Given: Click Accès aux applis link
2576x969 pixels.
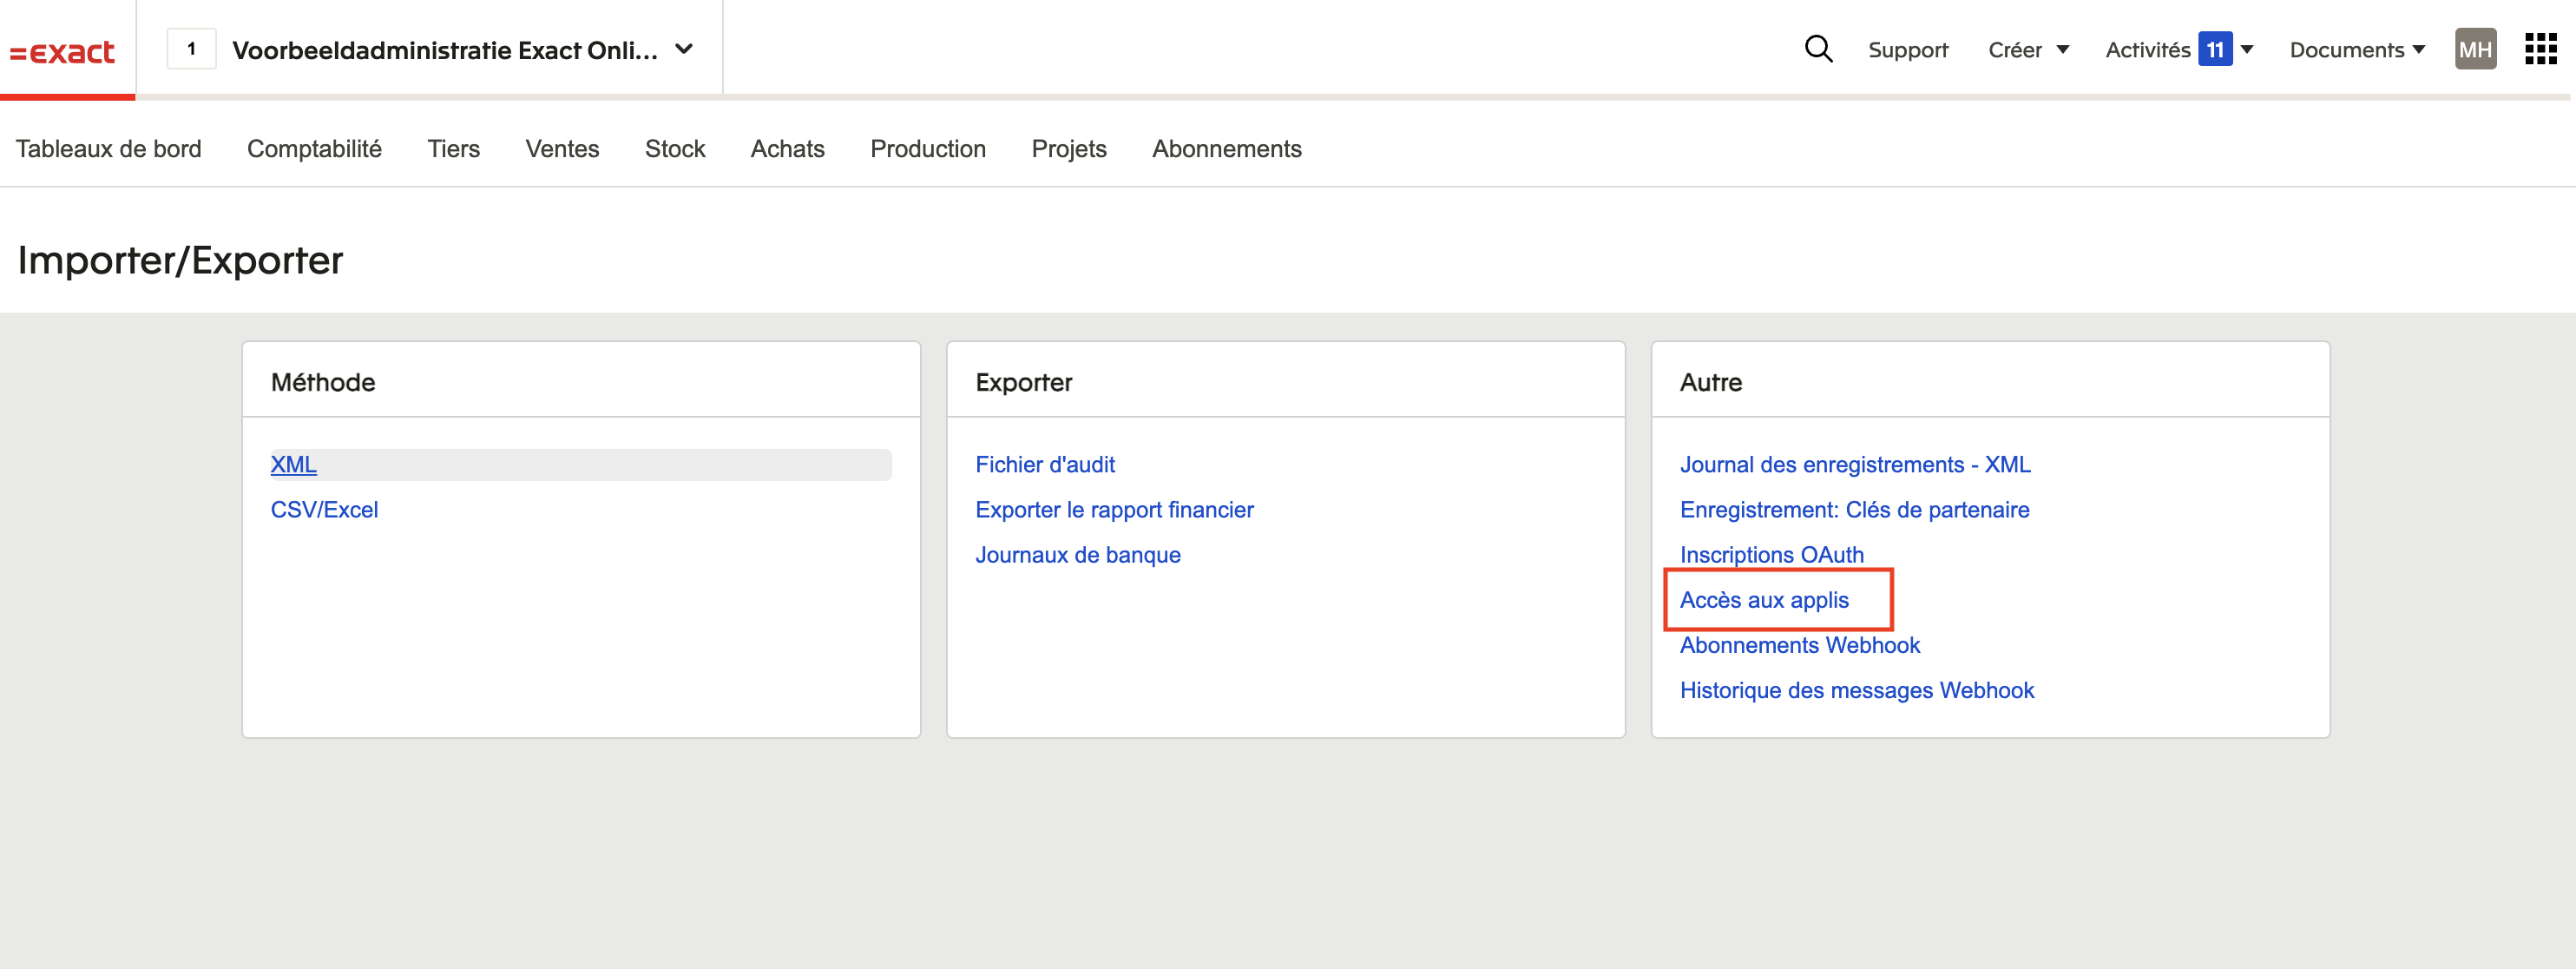Looking at the screenshot, I should tap(1763, 600).
